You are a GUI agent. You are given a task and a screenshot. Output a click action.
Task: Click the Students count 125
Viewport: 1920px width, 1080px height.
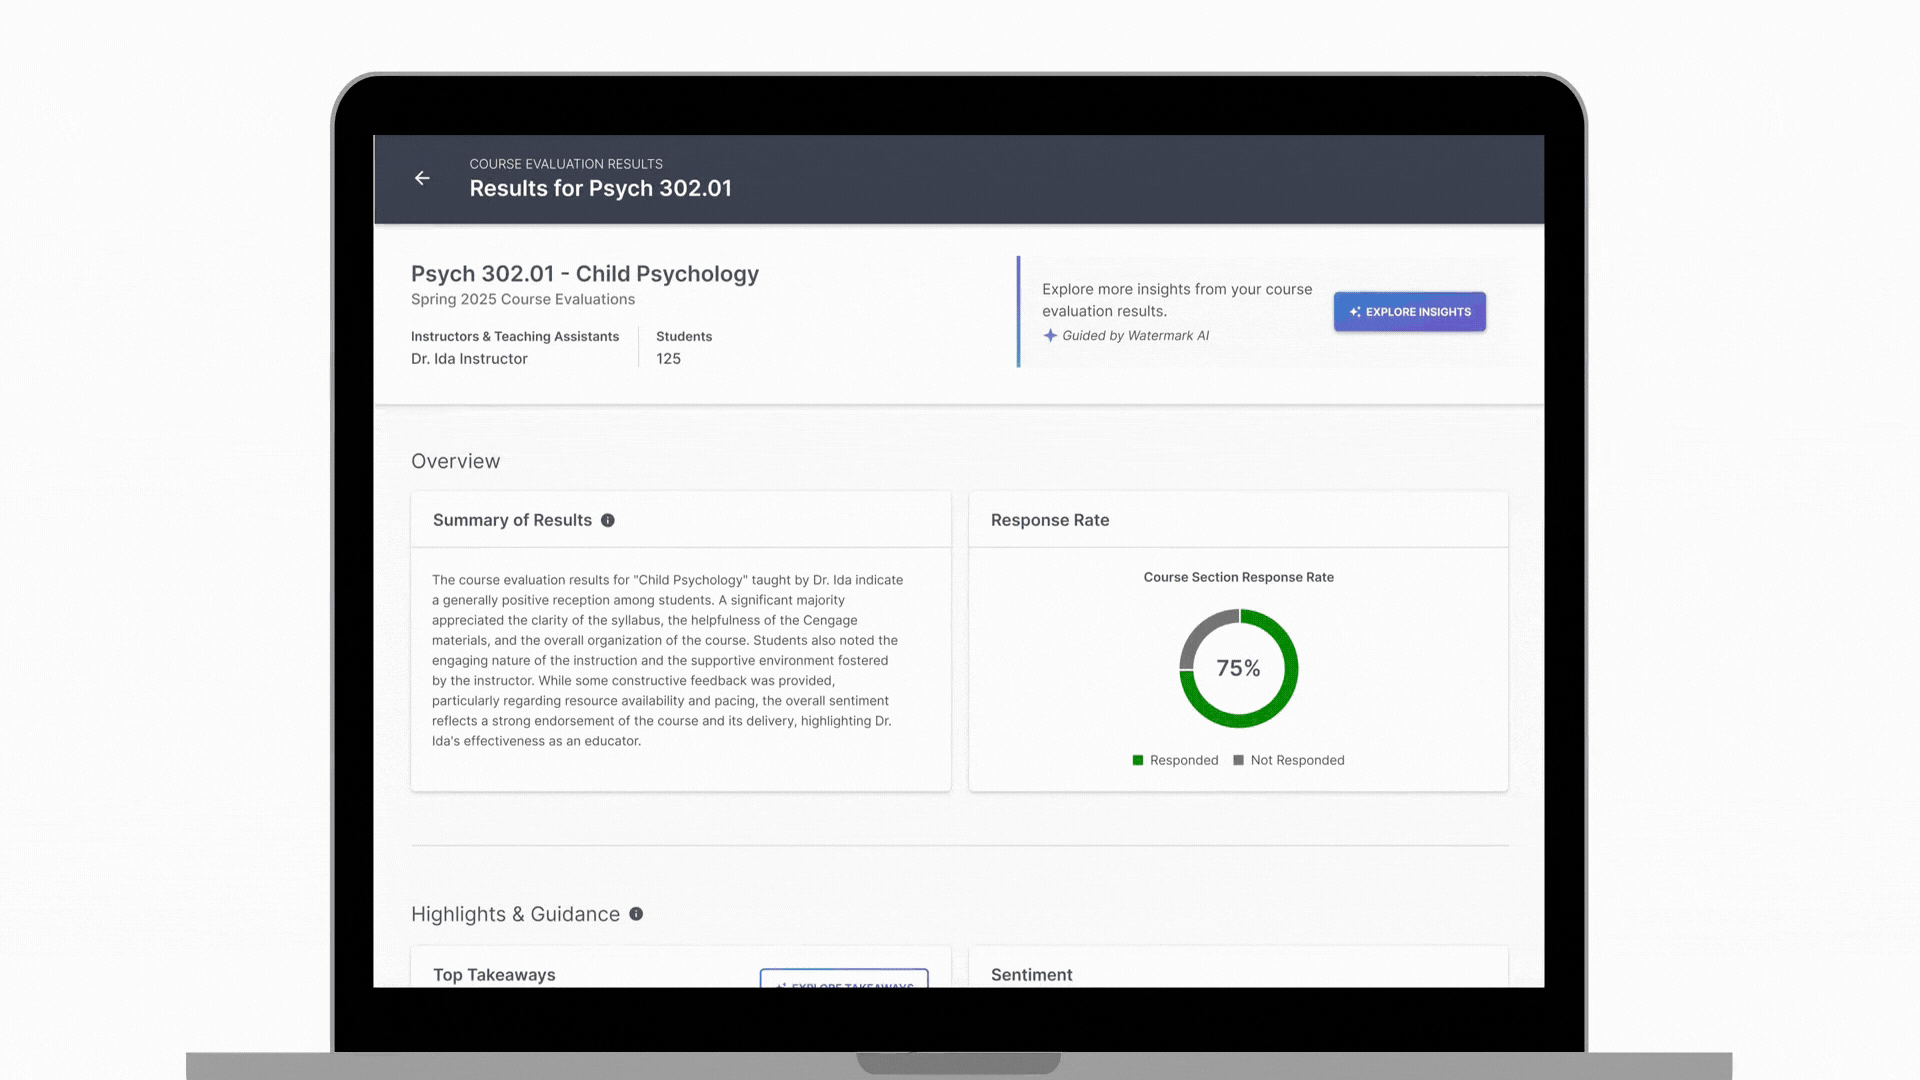pos(668,359)
